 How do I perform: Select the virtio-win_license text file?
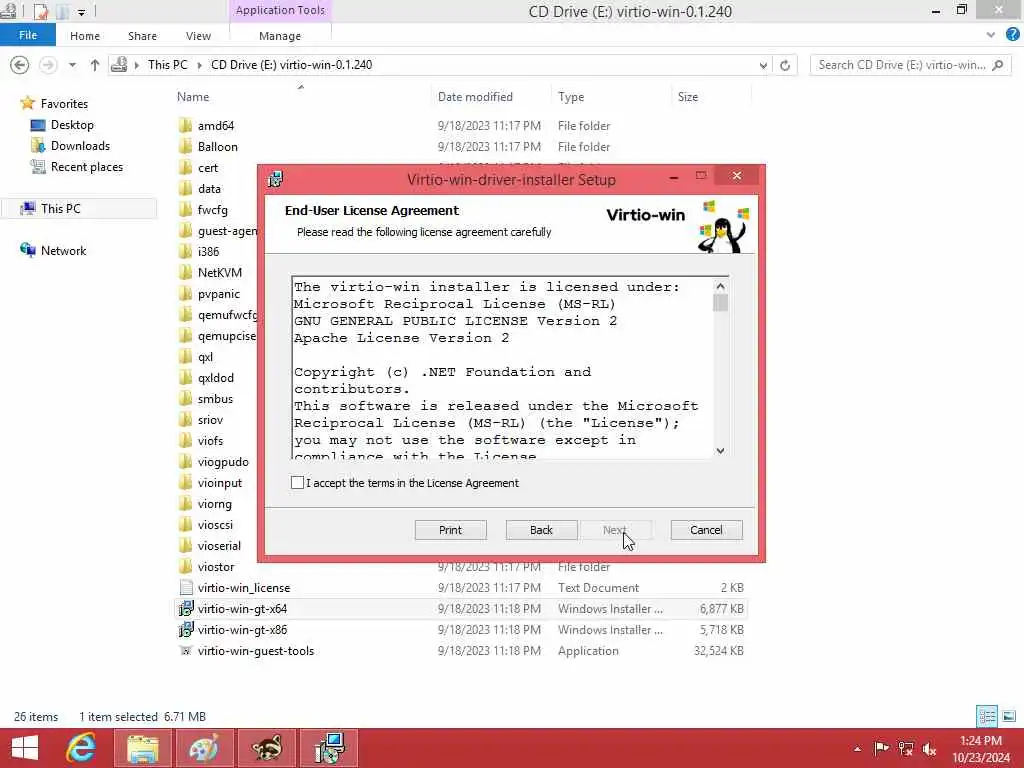tap(244, 588)
